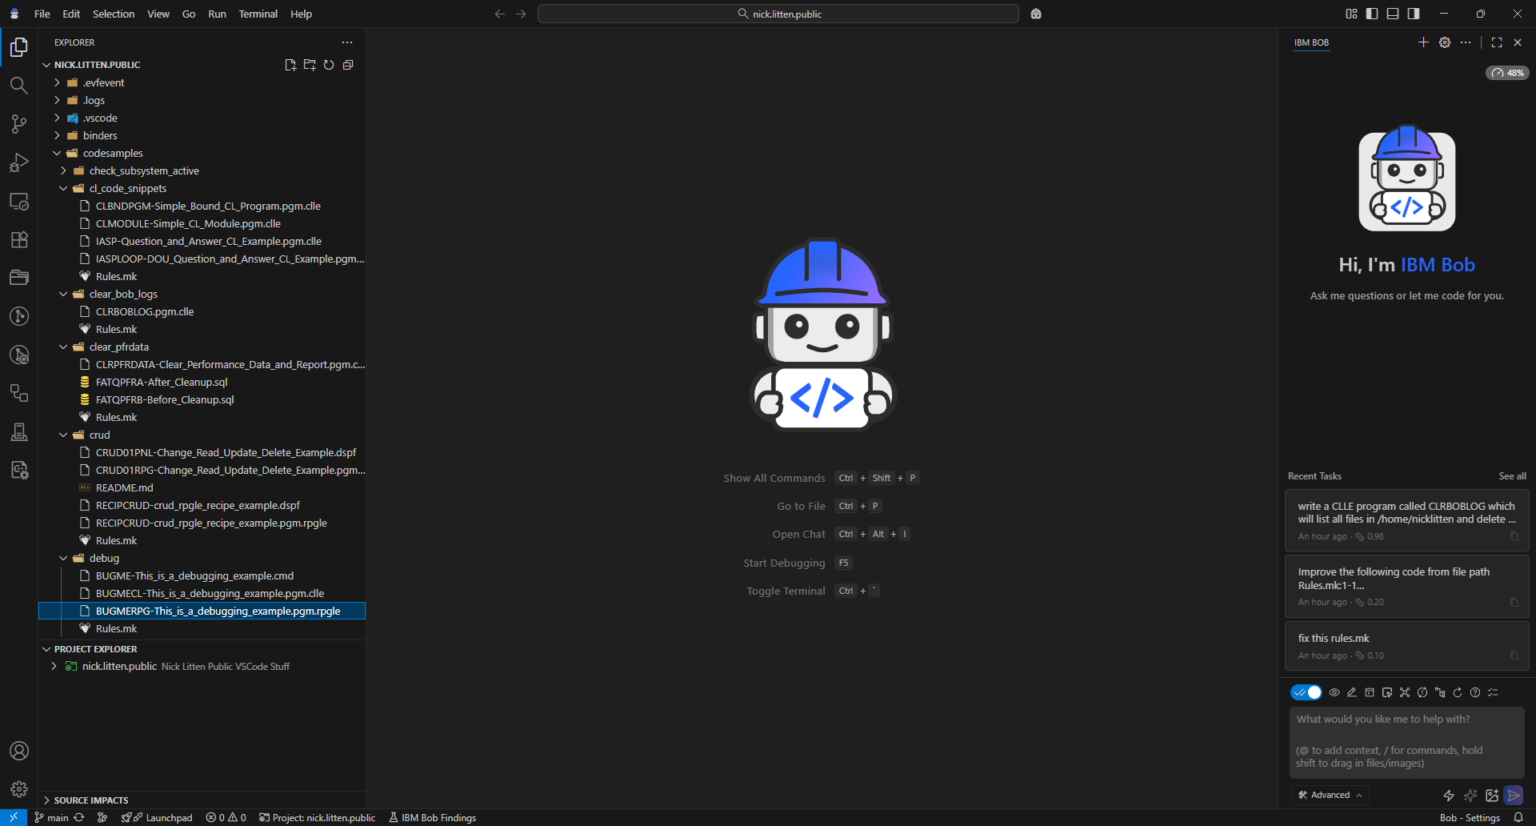Send the message to IBM Bob
Viewport: 1536px width, 826px height.
coord(1514,795)
